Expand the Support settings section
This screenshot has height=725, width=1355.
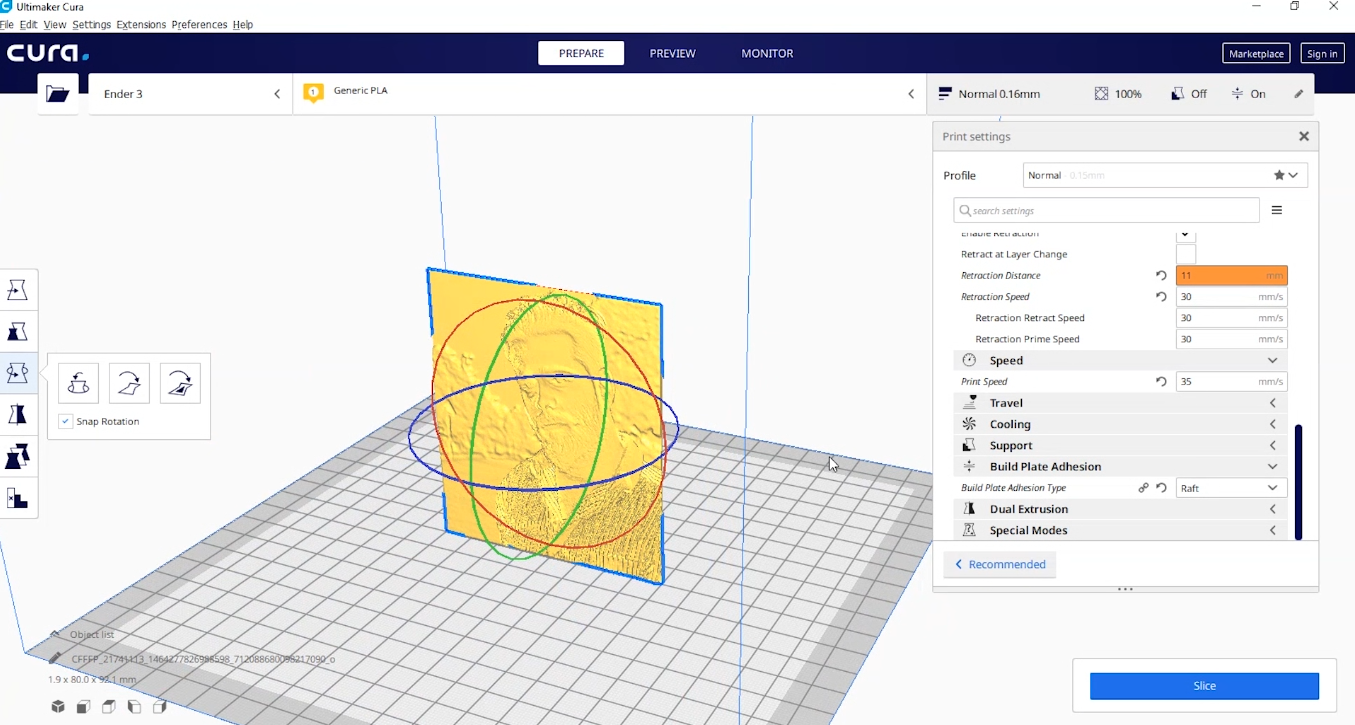tap(1120, 445)
